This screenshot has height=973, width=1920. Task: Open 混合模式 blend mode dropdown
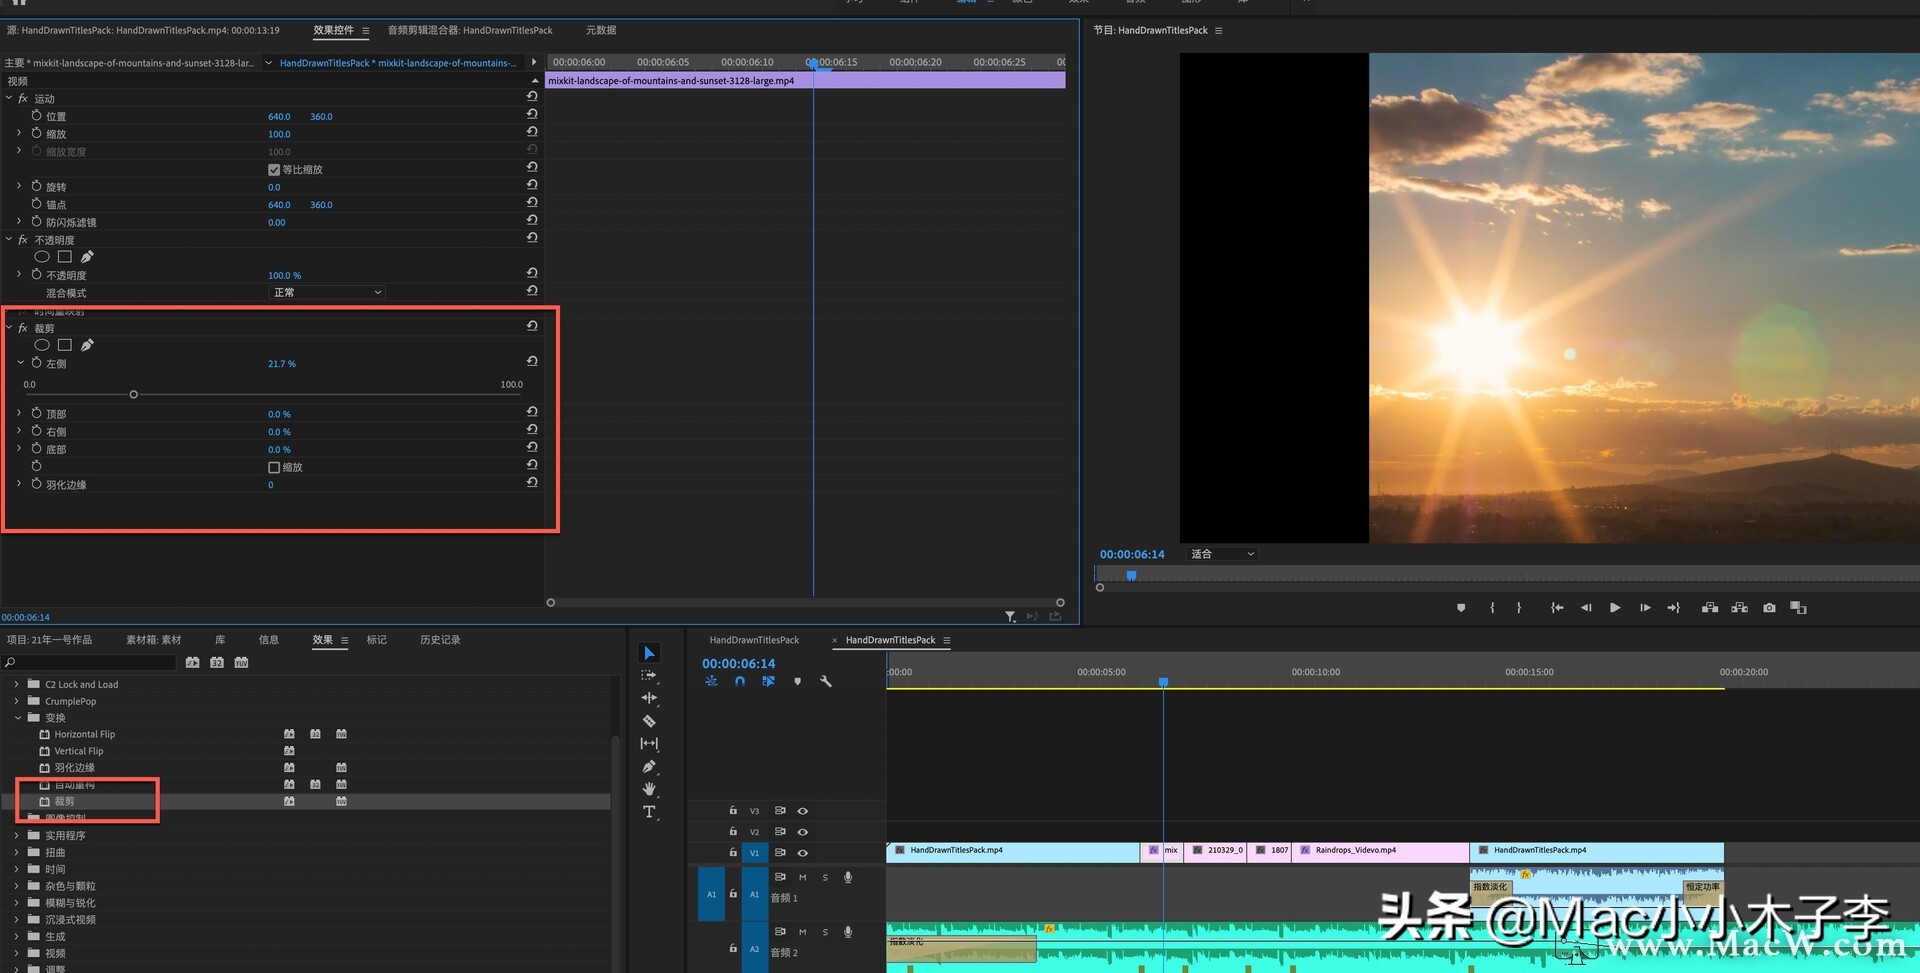(327, 293)
